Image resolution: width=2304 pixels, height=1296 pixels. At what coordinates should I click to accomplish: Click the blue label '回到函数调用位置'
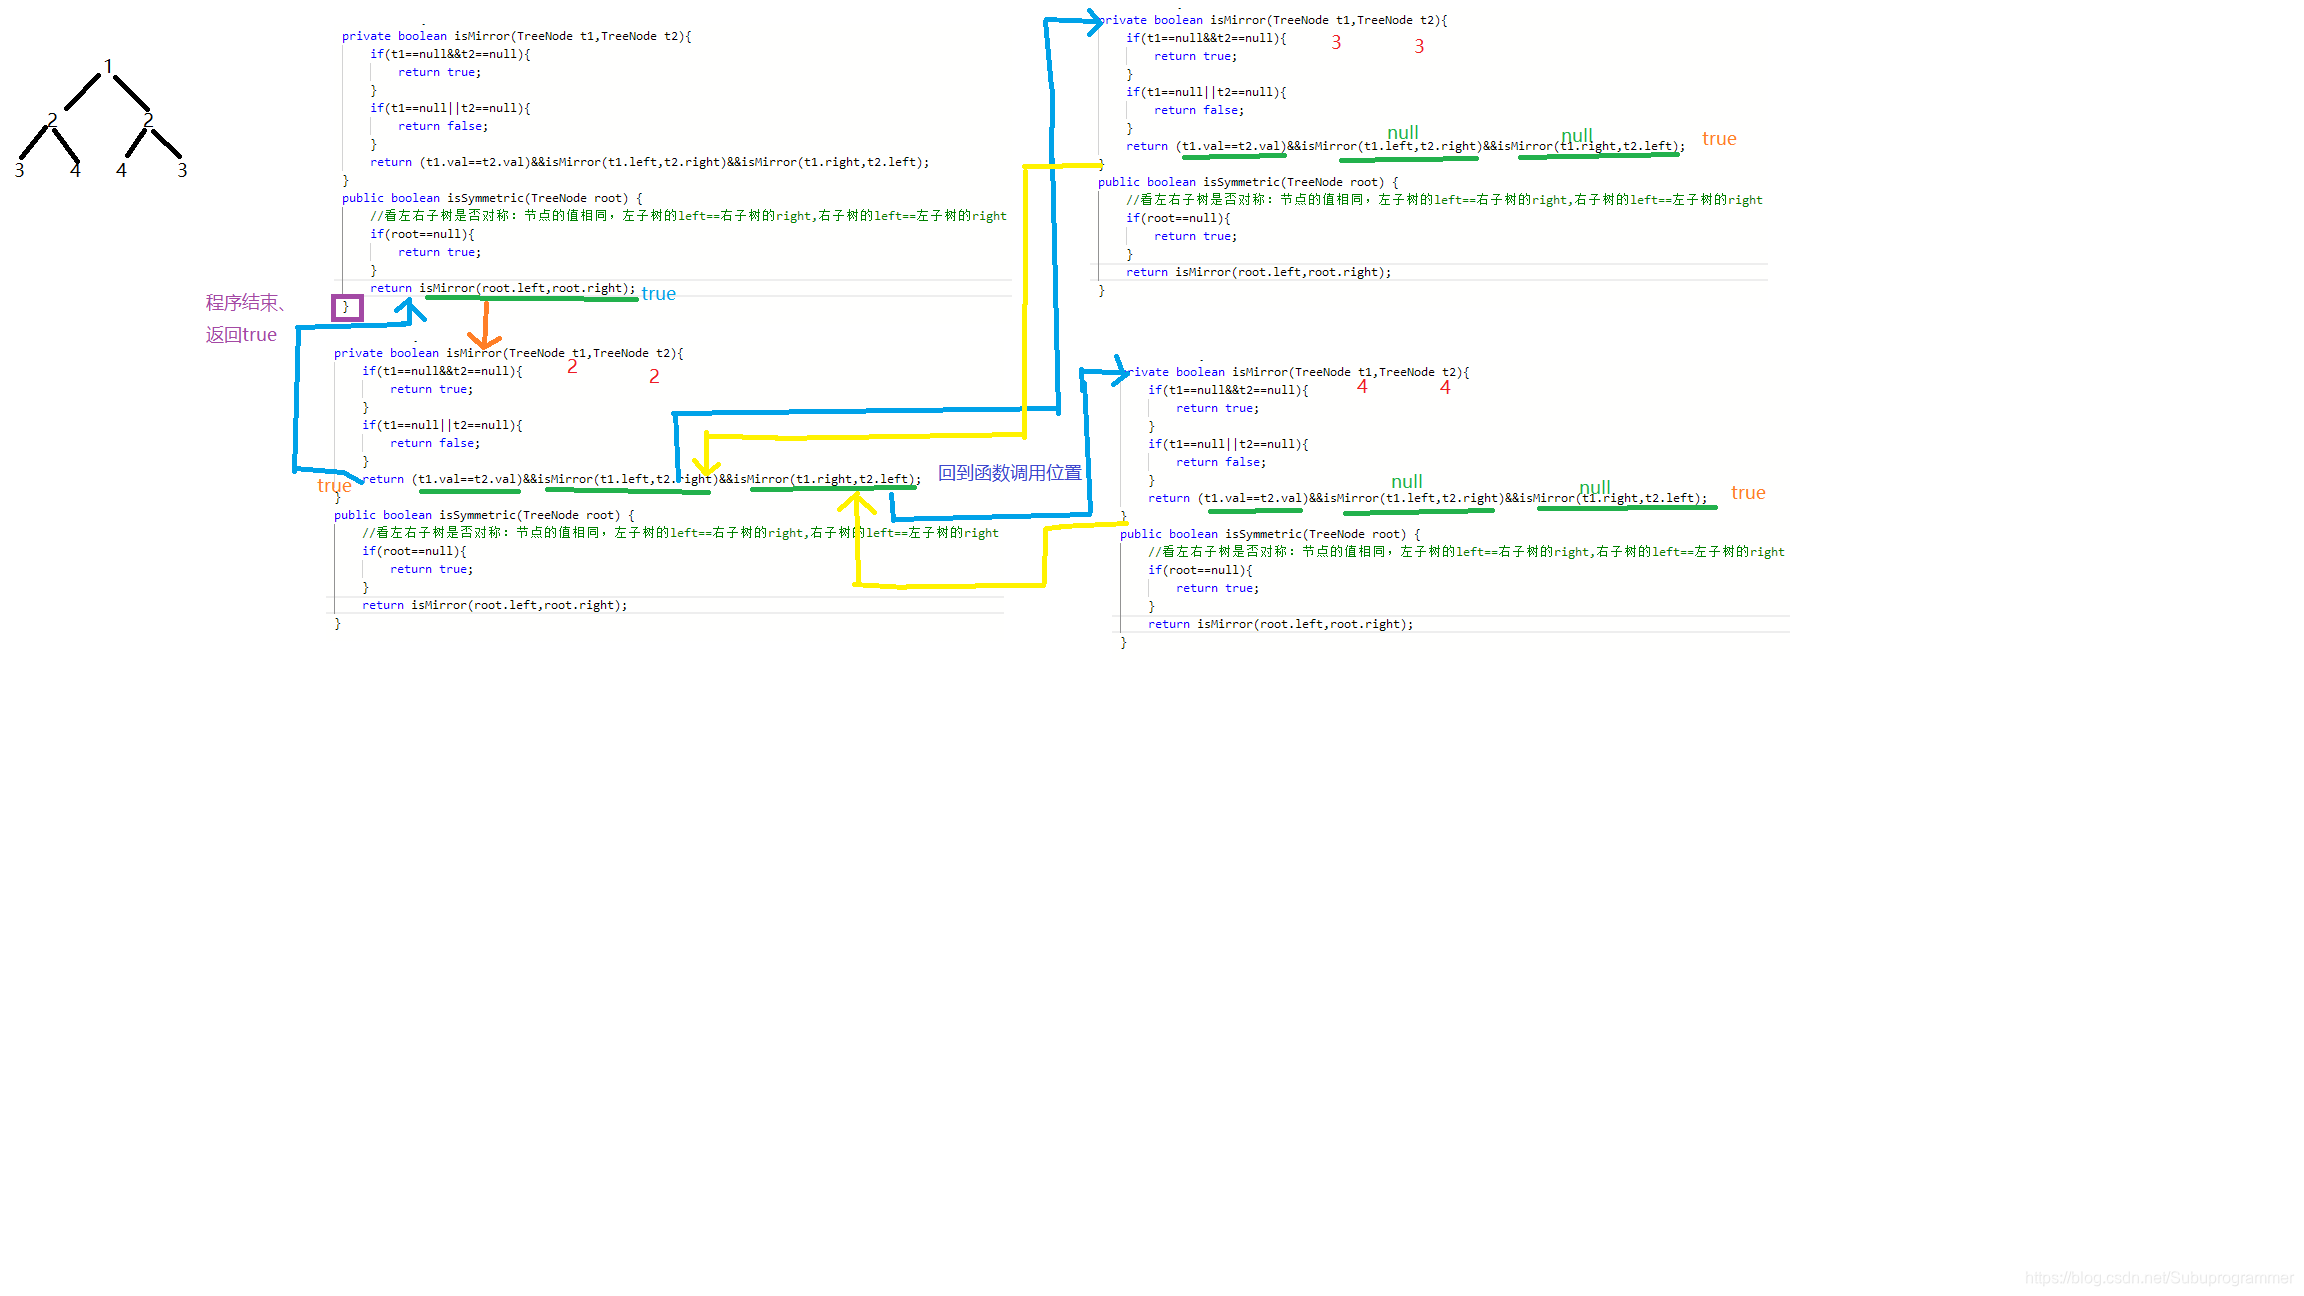point(1009,472)
